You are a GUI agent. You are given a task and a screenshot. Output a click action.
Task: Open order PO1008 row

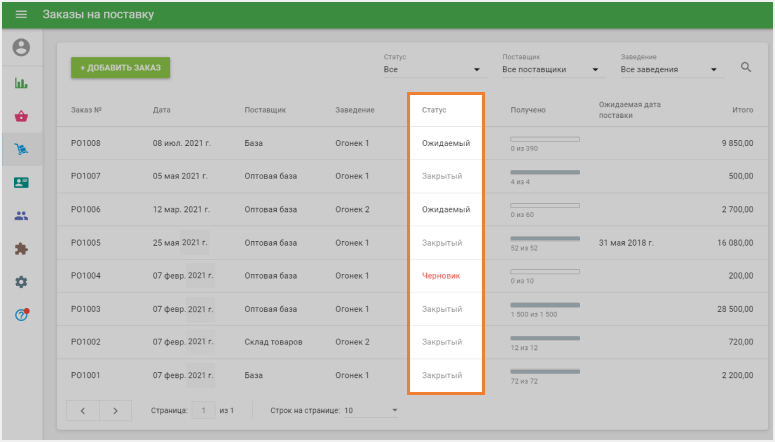pyautogui.click(x=86, y=143)
